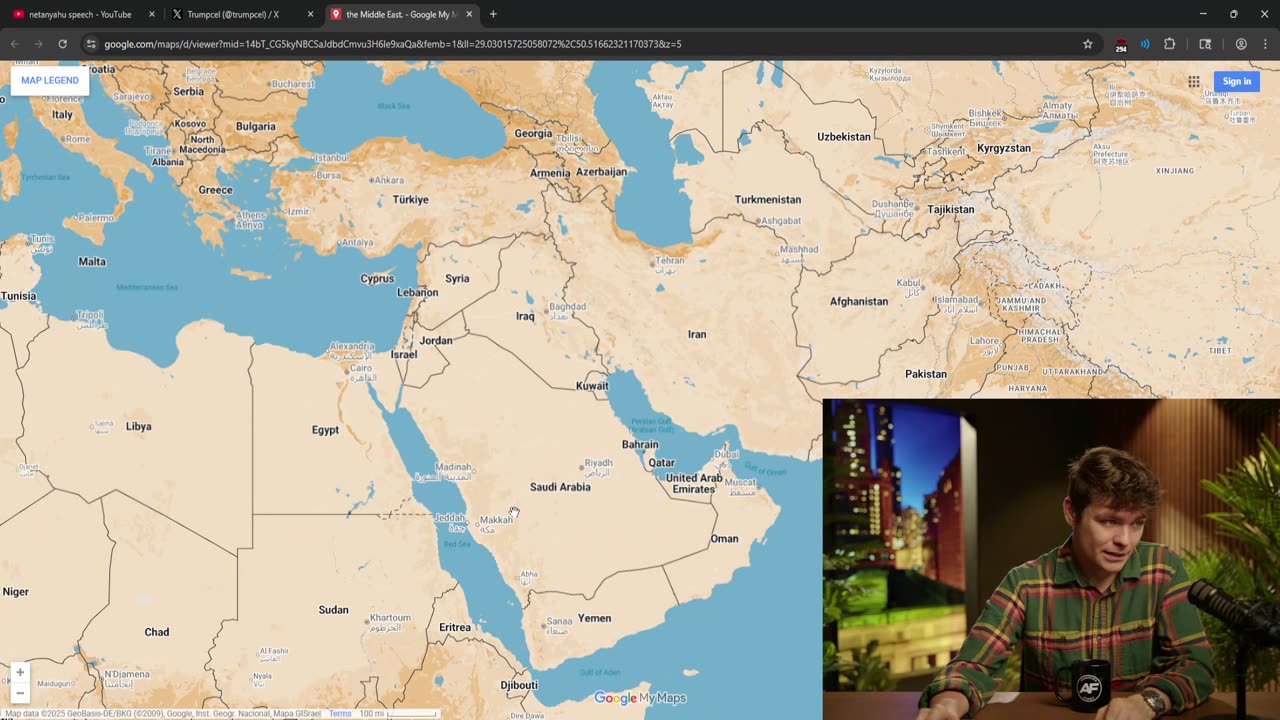
Task: Click the Saudi Arabia label
Action: tap(560, 487)
